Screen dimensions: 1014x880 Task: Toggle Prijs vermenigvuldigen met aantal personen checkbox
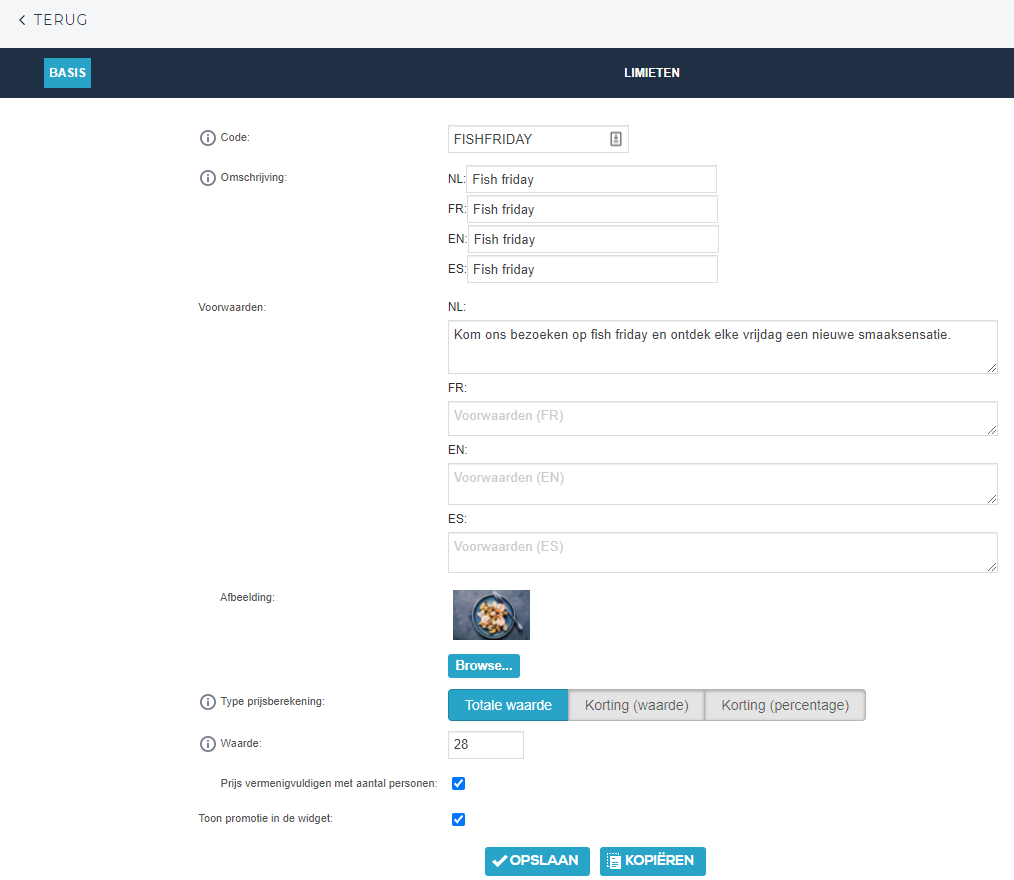458,784
